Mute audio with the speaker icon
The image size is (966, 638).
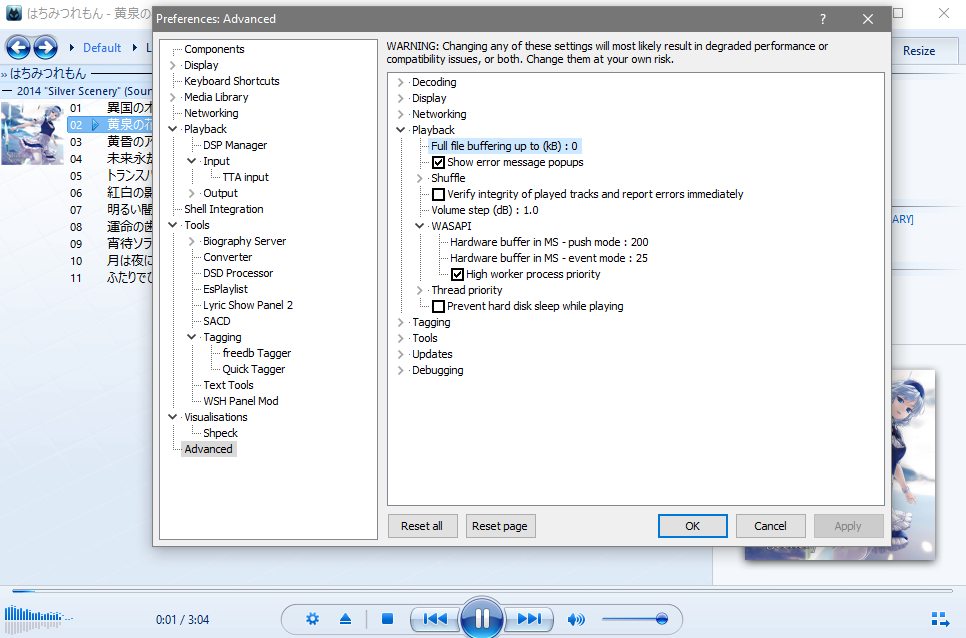click(576, 619)
